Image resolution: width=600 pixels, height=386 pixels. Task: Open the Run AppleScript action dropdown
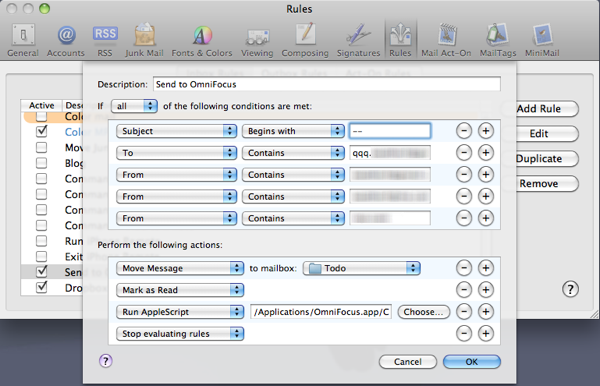point(180,312)
